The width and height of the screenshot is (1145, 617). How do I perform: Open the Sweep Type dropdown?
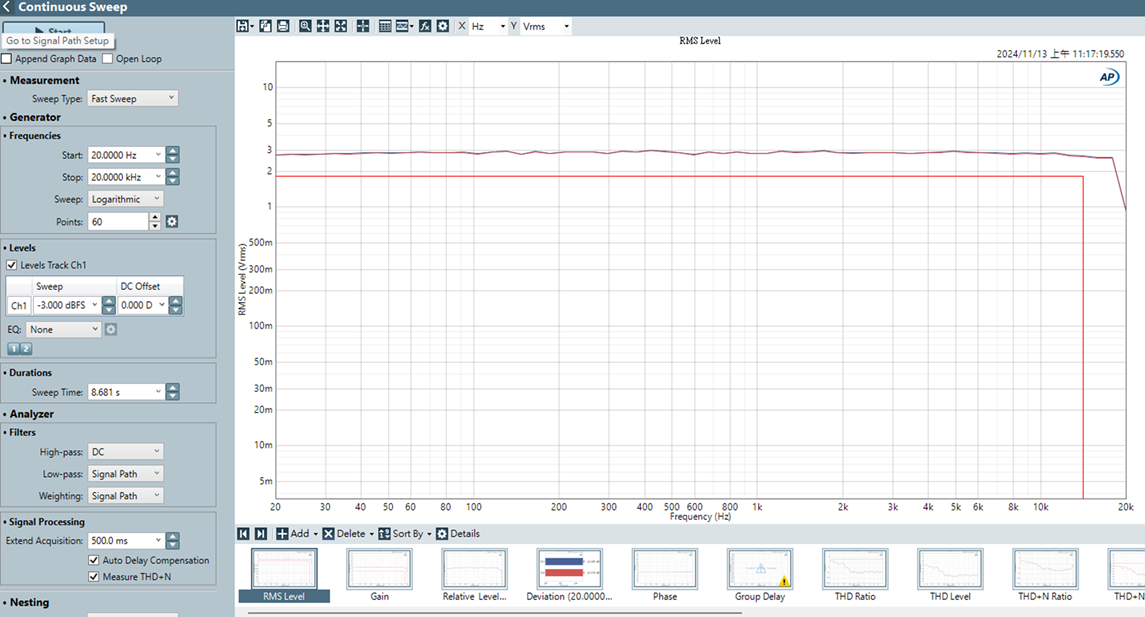pos(132,98)
